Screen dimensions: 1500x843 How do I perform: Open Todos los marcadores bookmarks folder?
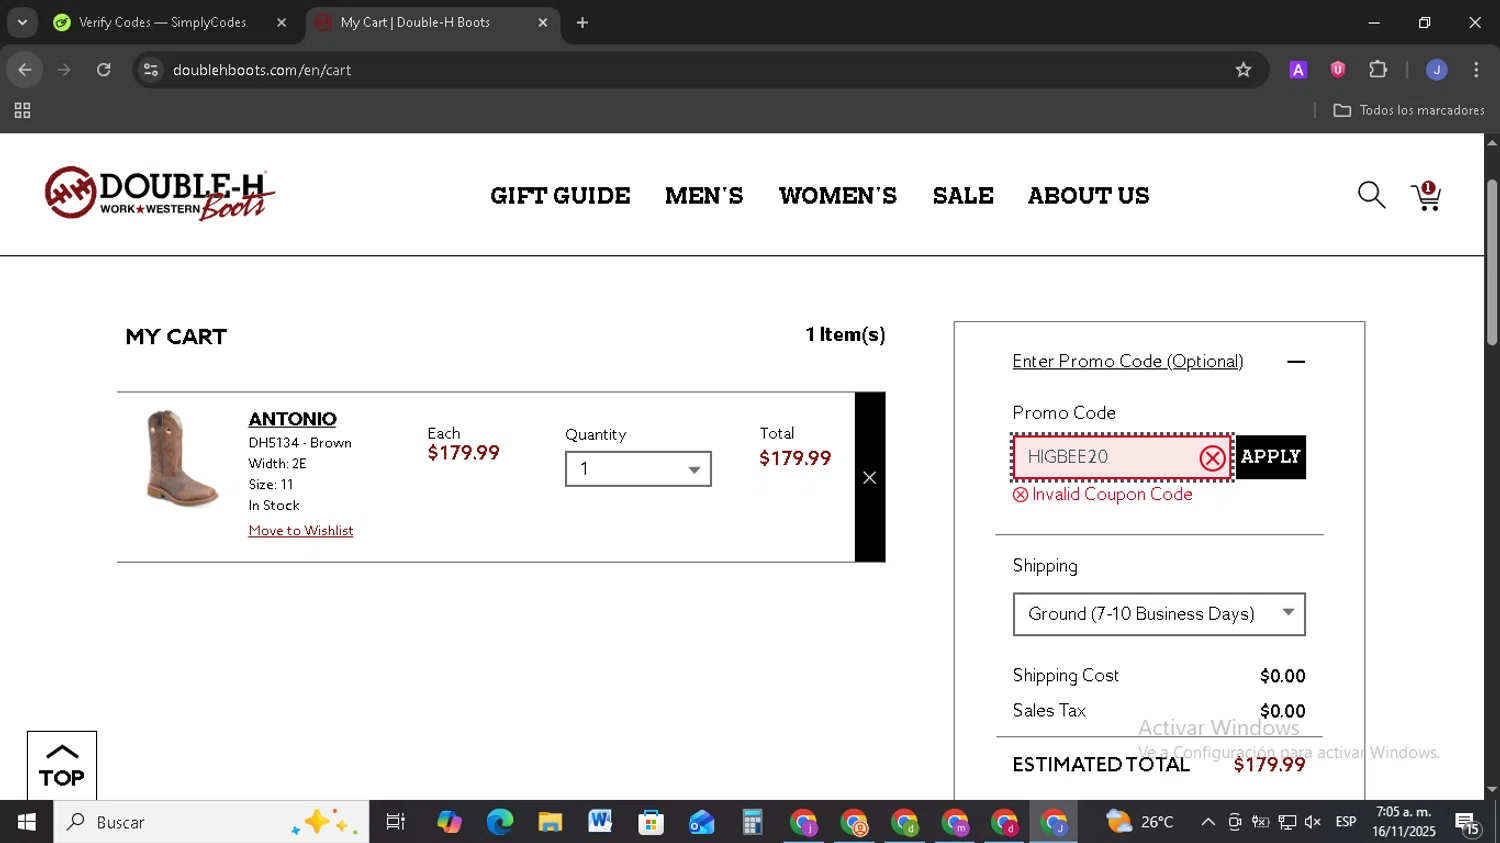point(1408,110)
